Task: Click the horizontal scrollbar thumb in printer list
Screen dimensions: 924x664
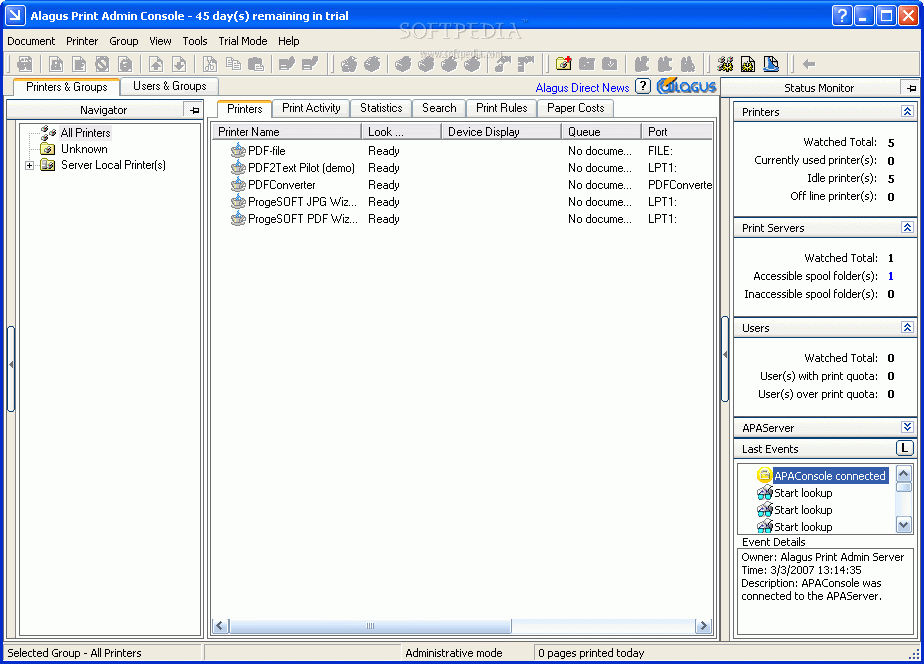Action: 370,626
